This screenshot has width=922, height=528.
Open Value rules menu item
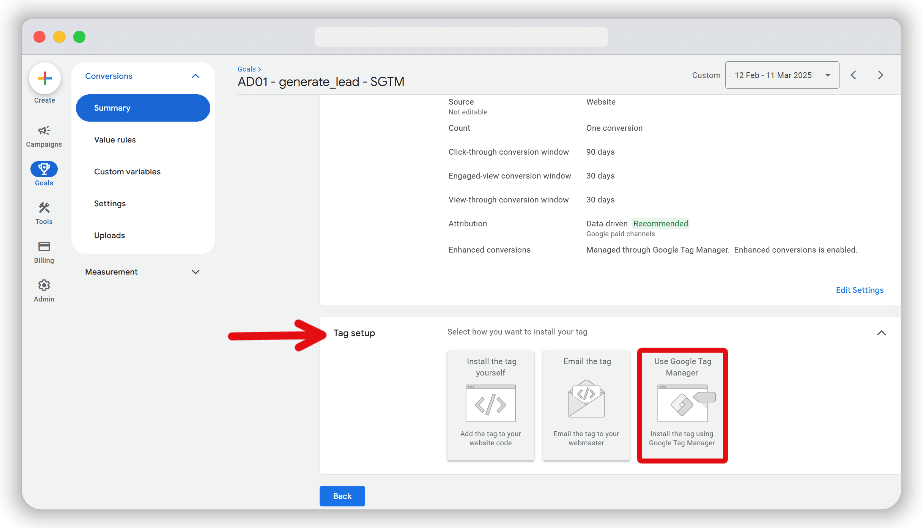[x=115, y=140]
